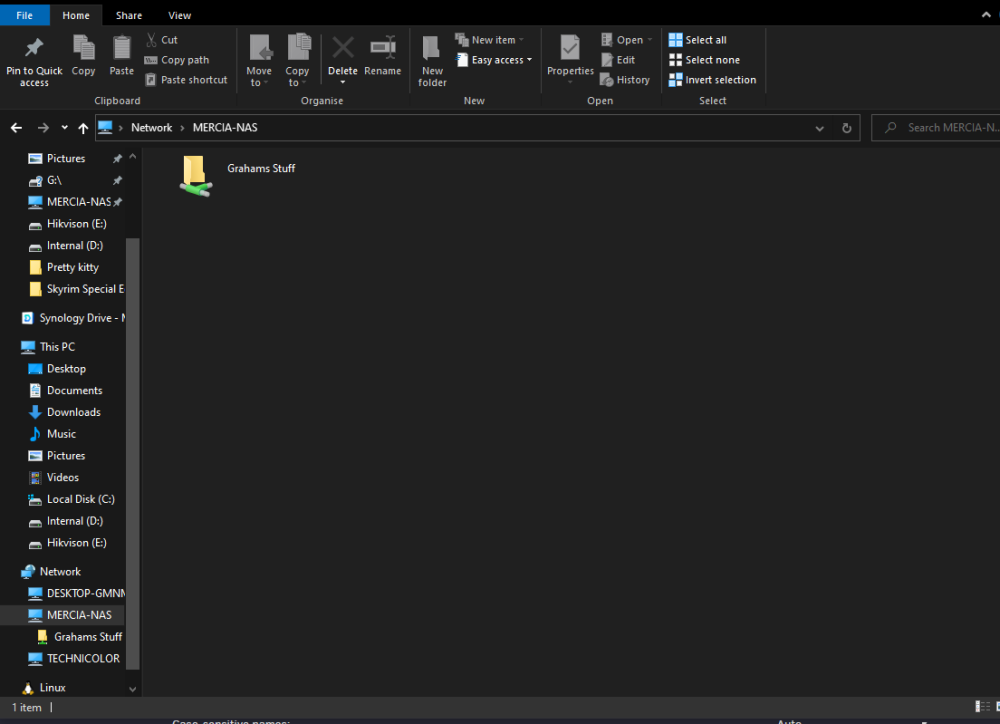This screenshot has height=724, width=1000.
Task: Open Hikvison (E:) under Quick access
Action: (77, 224)
